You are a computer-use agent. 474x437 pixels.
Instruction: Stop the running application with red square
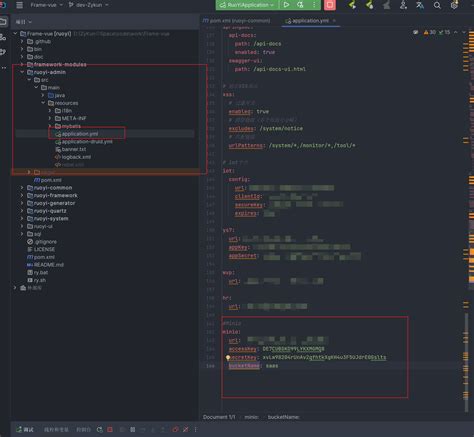(330, 5)
